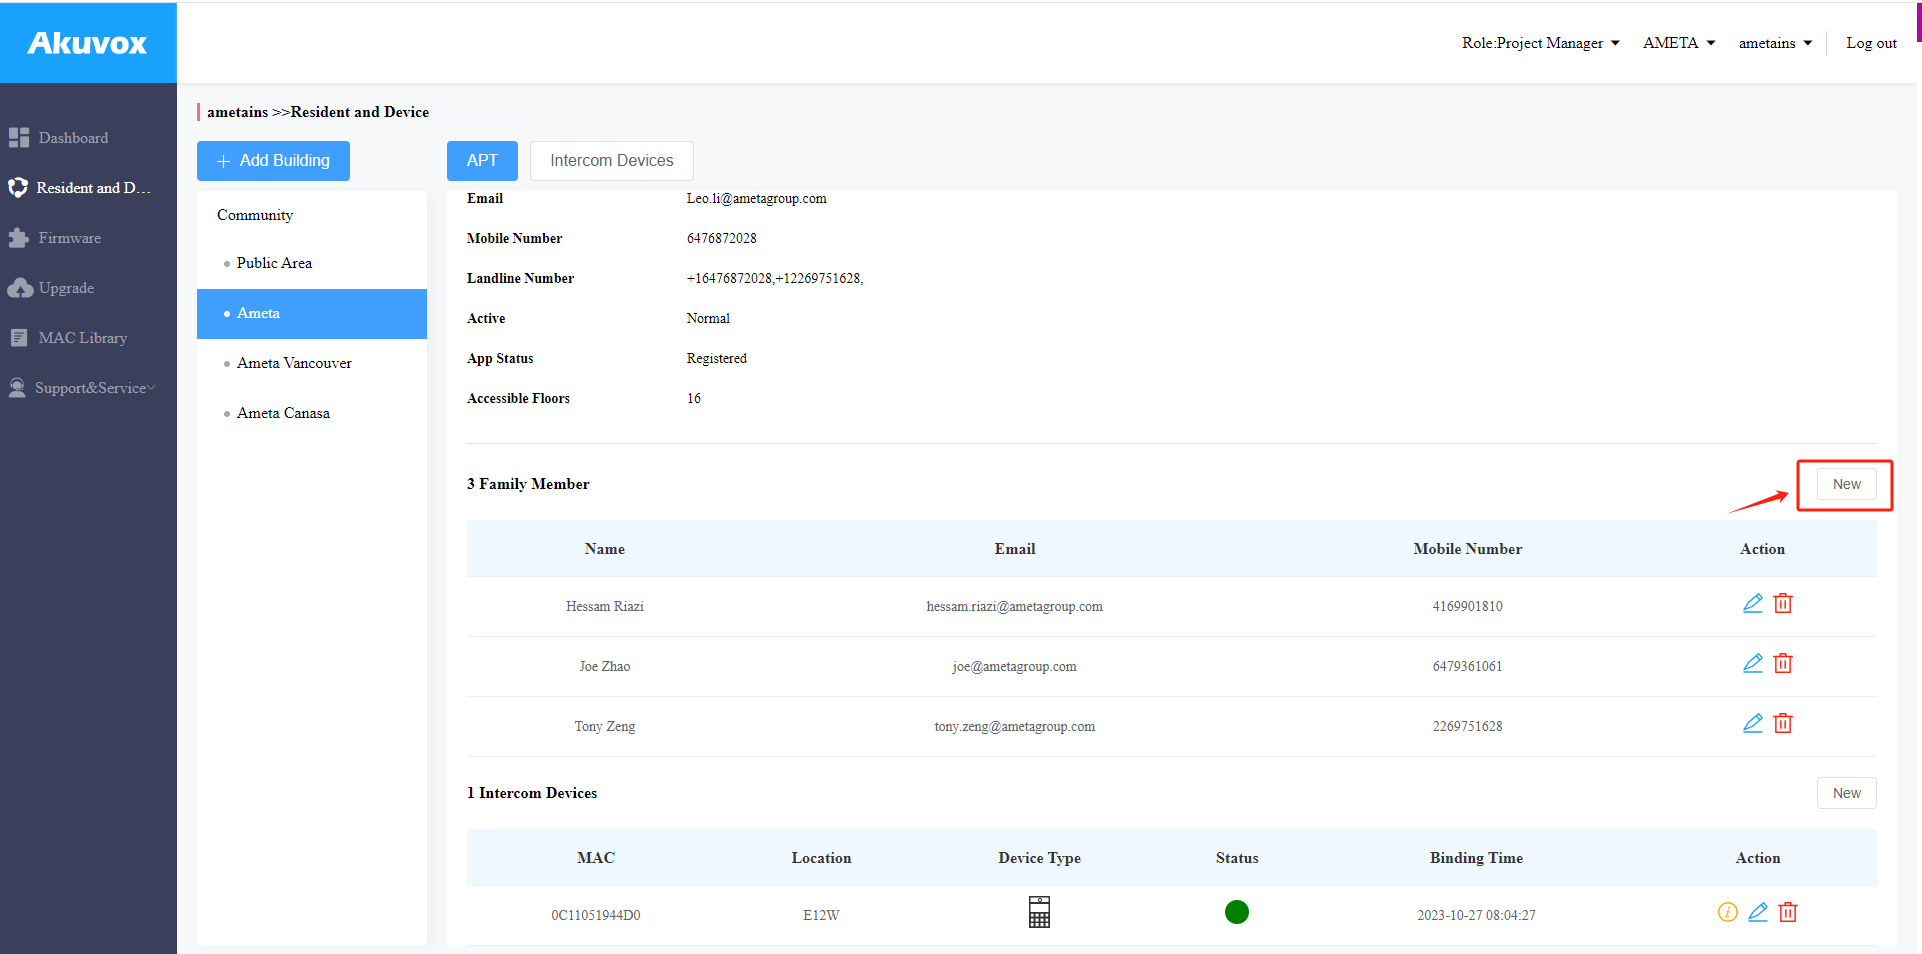Open MAC Library menu item
Screen dimensions: 1922x954
[83, 338]
